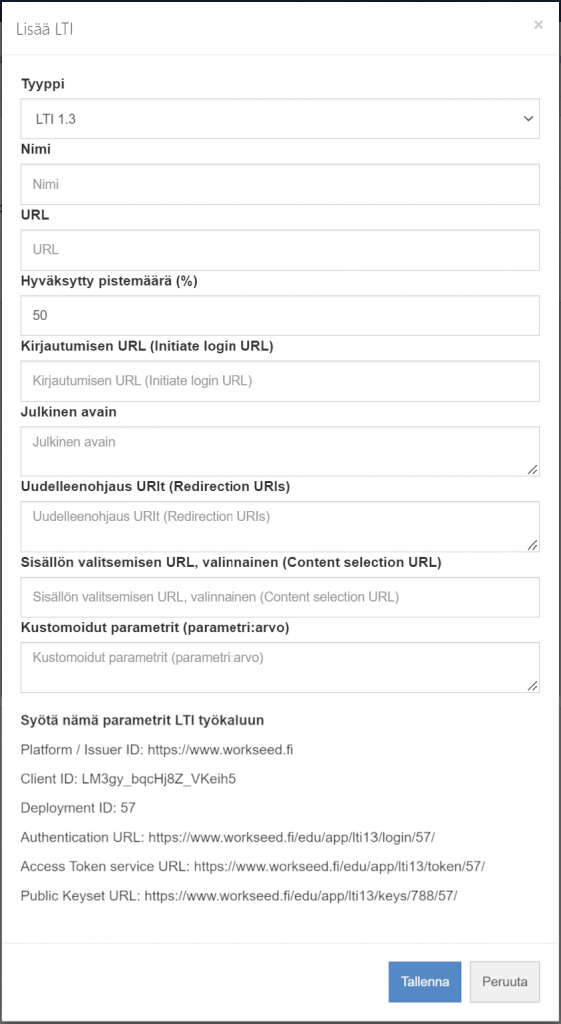The width and height of the screenshot is (561, 1024).
Task: Select the Hyväksytty pistemäärä field with 50
Action: [x=280, y=315]
